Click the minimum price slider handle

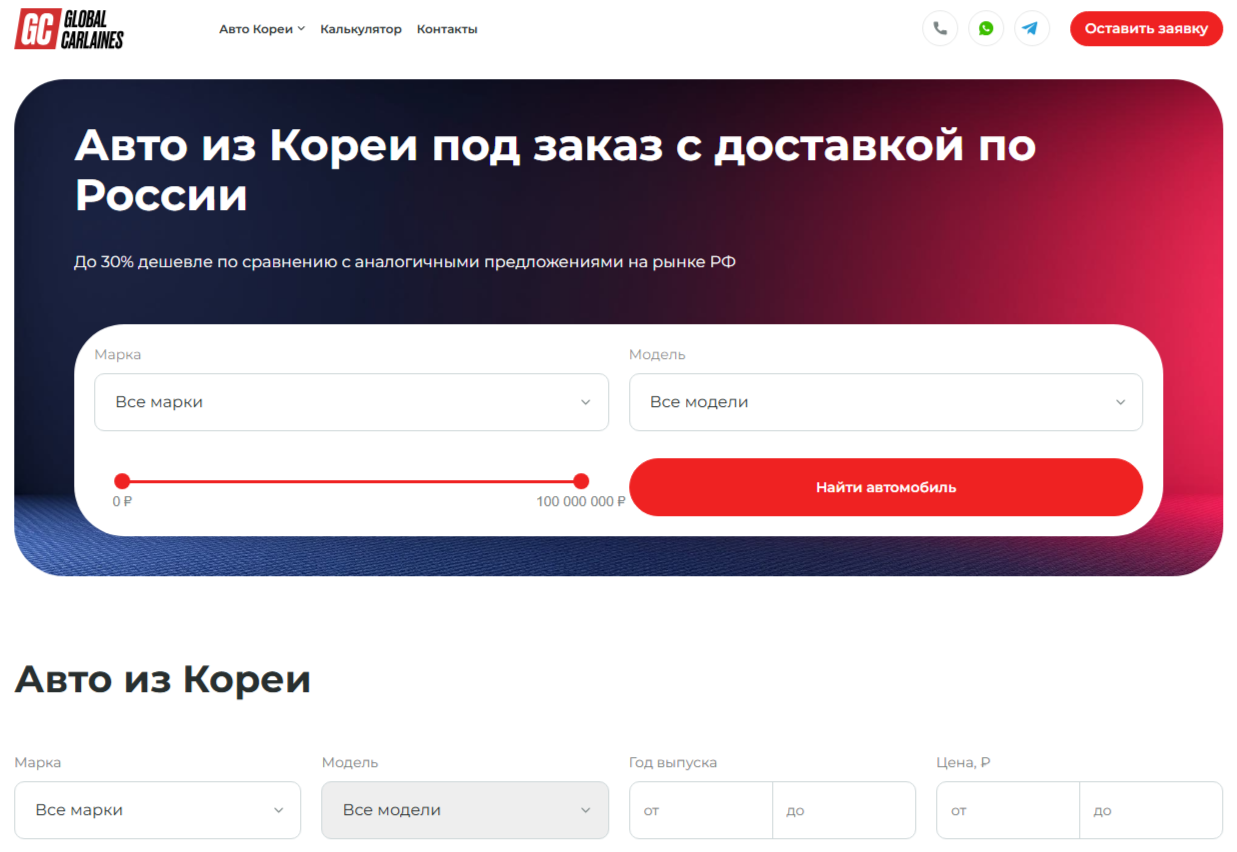[122, 481]
